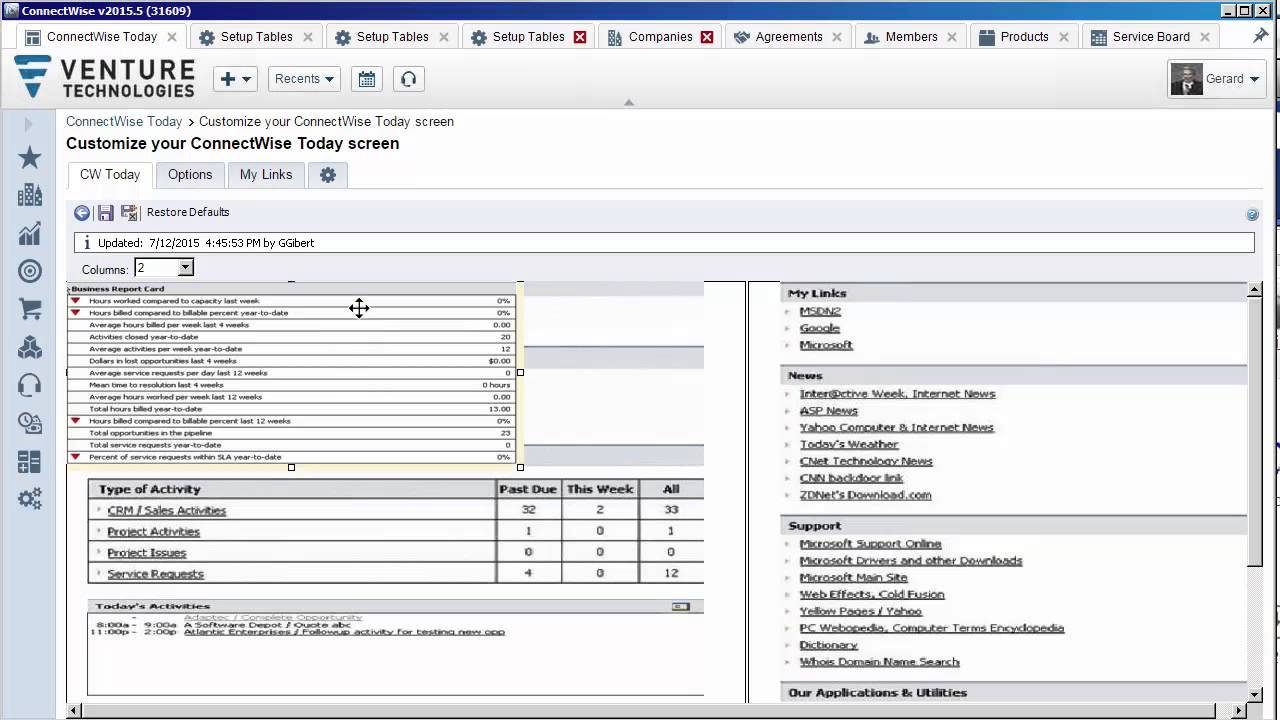Open Quick Add with the plus icon
Viewport: 1280px width, 720px height.
[229, 78]
